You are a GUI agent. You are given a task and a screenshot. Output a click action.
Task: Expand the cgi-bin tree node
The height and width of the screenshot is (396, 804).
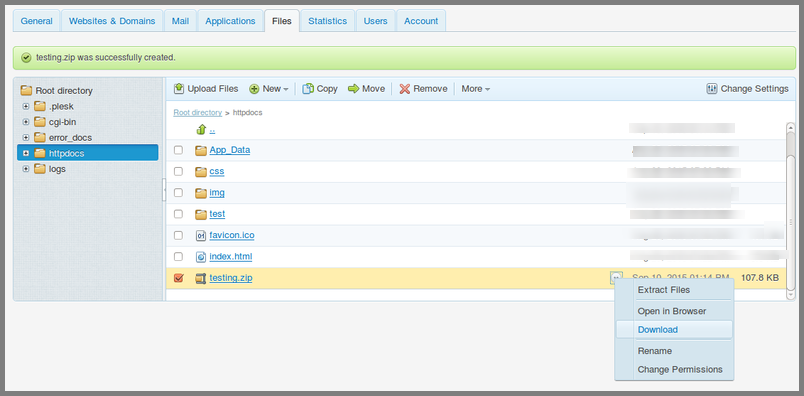[26, 122]
